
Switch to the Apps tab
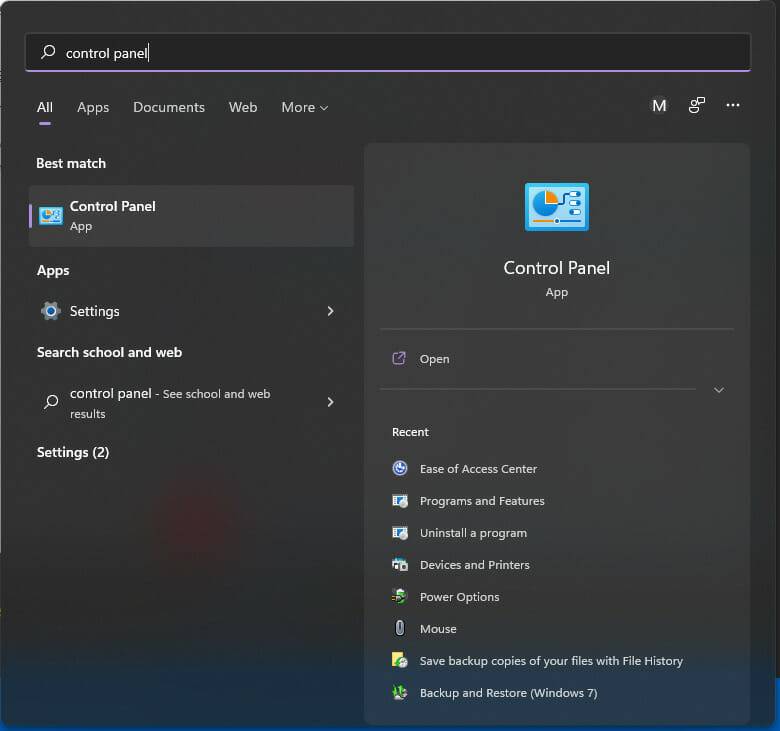93,107
